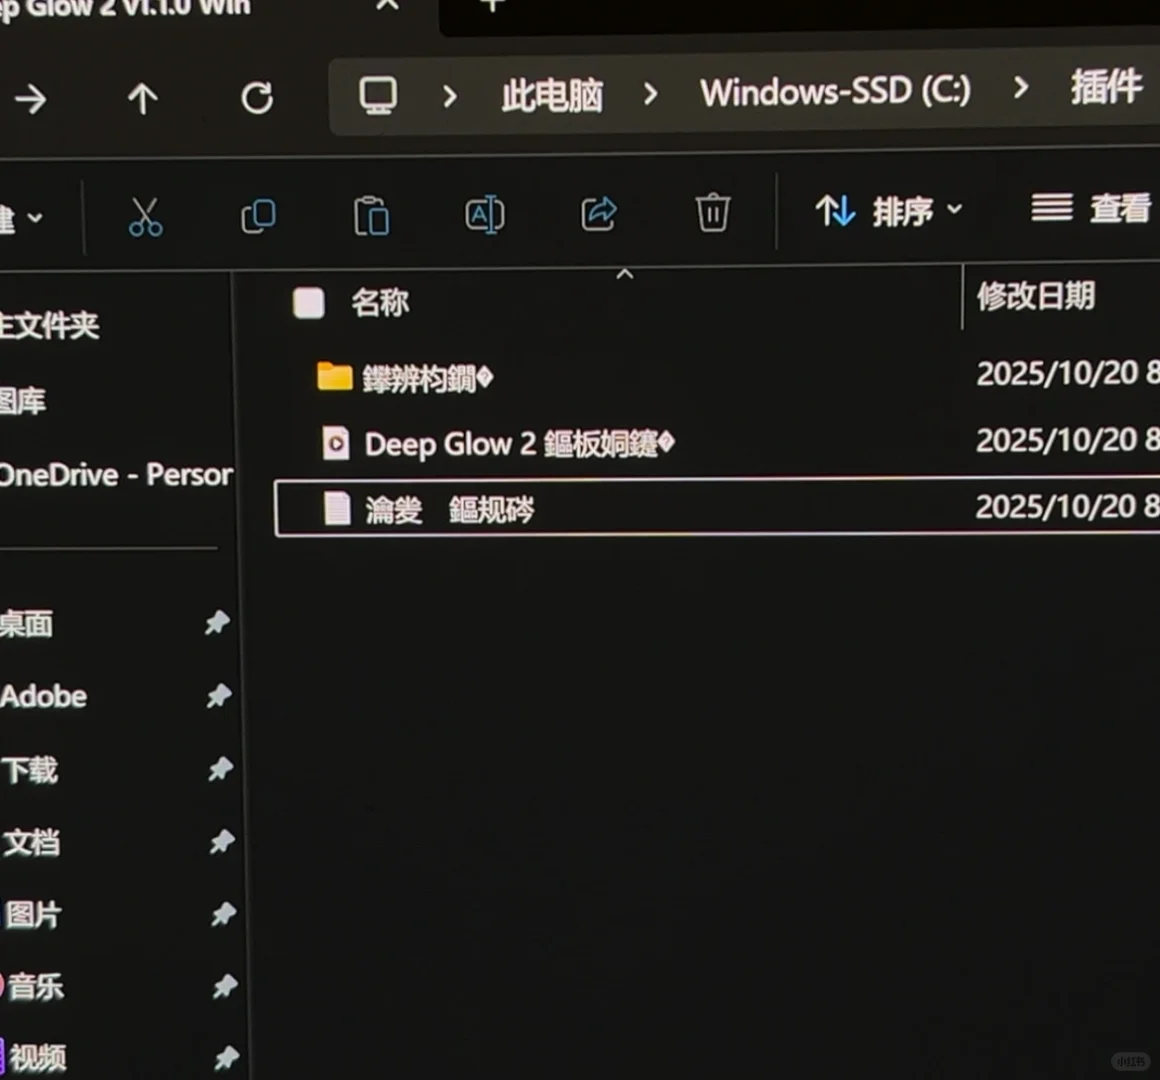Click the Paste icon in the toolbar
The width and height of the screenshot is (1160, 1080).
point(371,216)
